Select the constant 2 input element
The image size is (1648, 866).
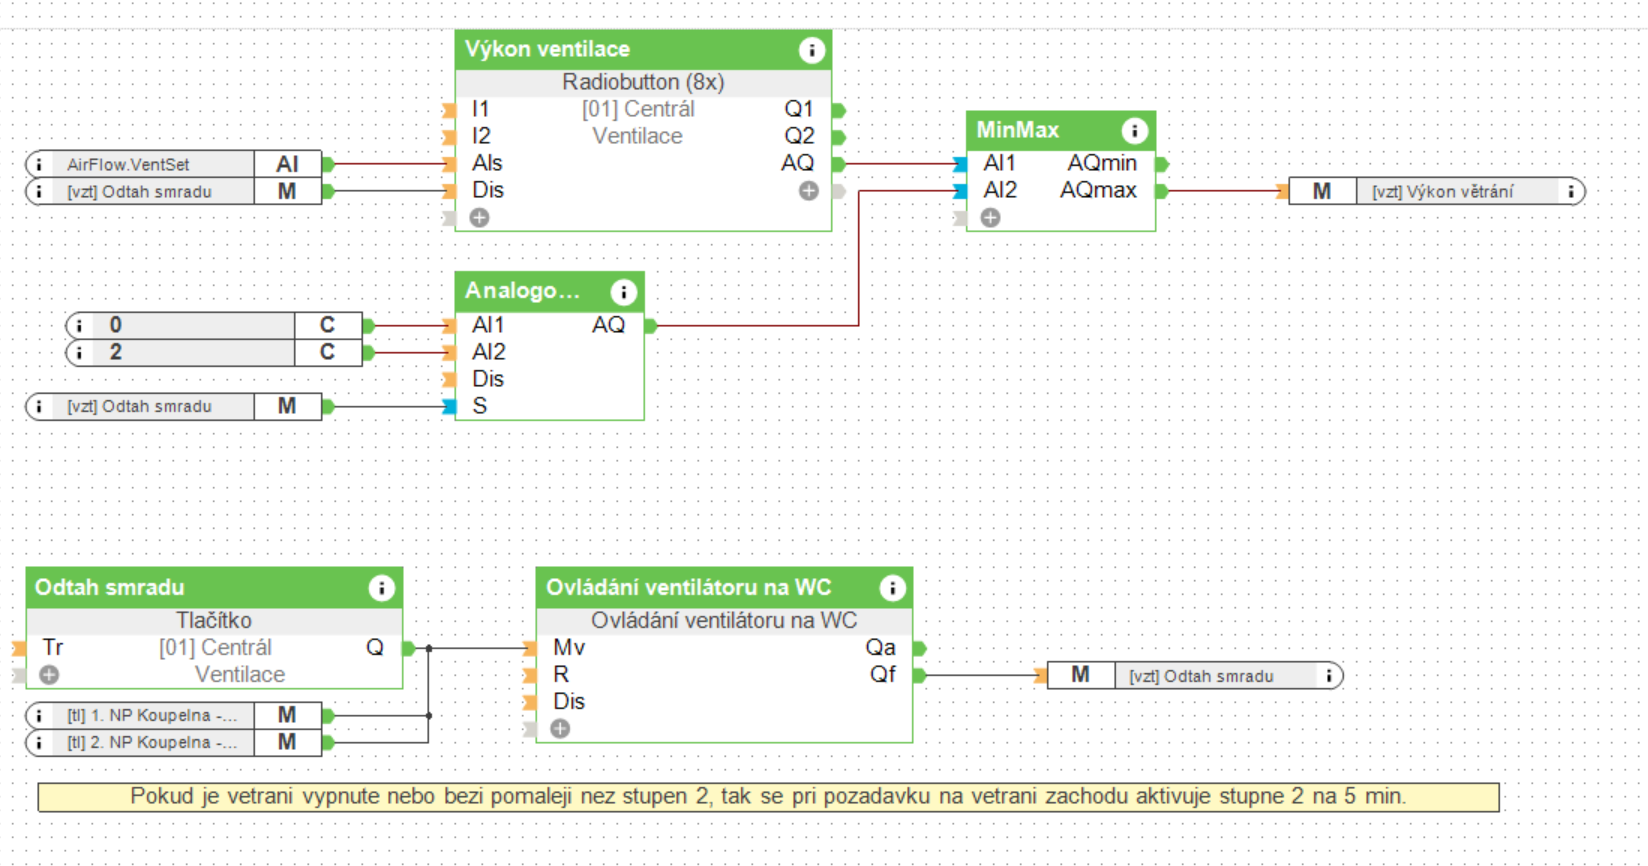pos(214,352)
